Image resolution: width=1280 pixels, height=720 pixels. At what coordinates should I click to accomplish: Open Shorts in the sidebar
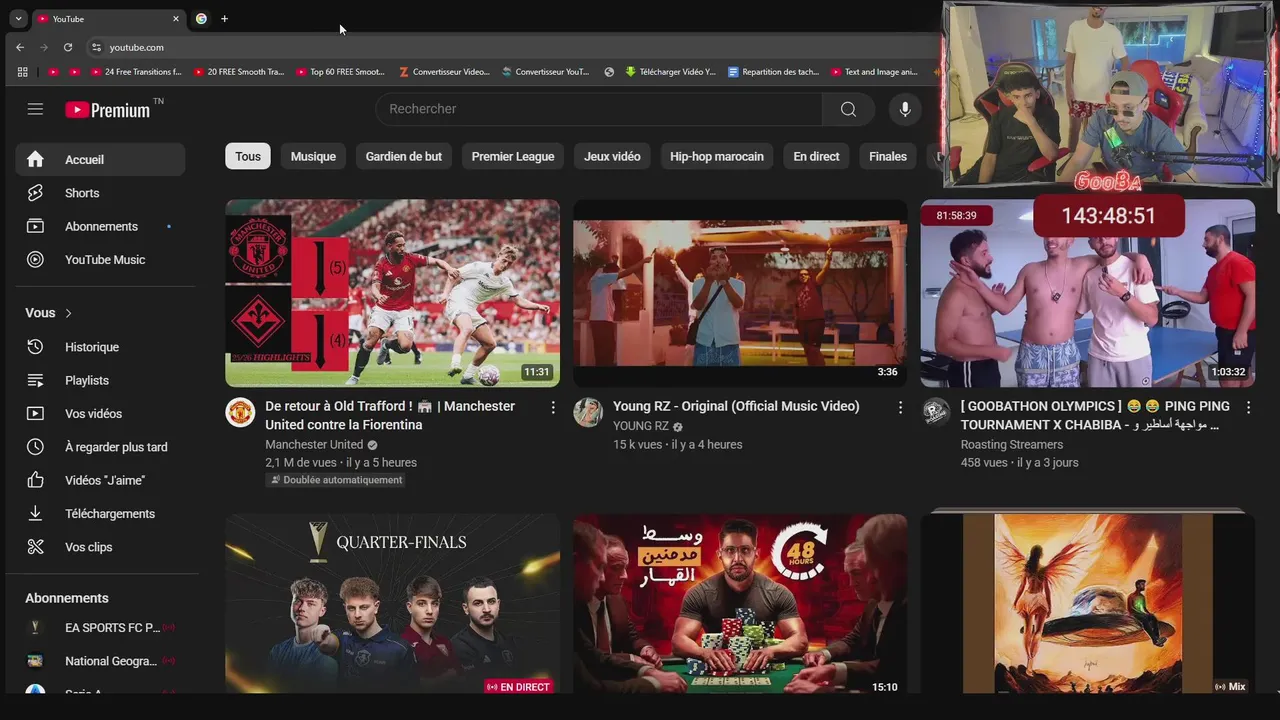point(100,193)
